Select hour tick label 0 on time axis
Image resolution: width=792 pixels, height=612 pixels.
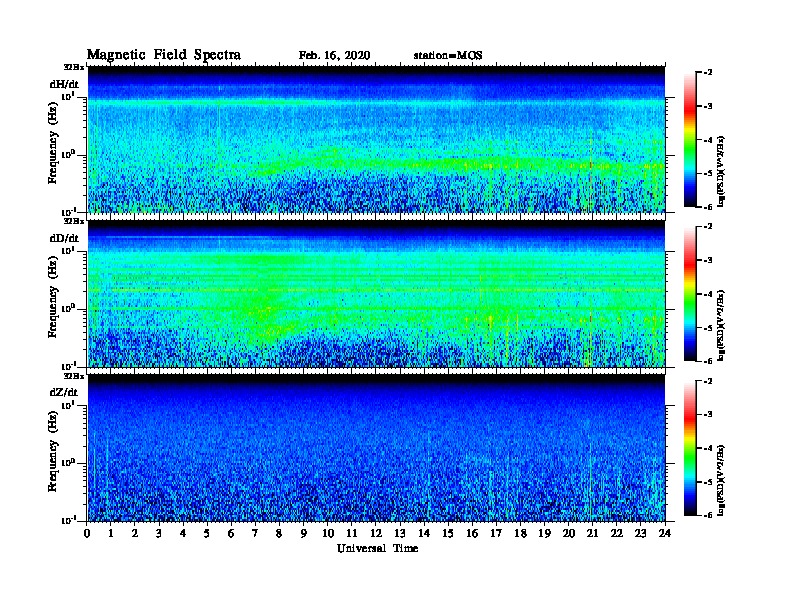pos(87,533)
